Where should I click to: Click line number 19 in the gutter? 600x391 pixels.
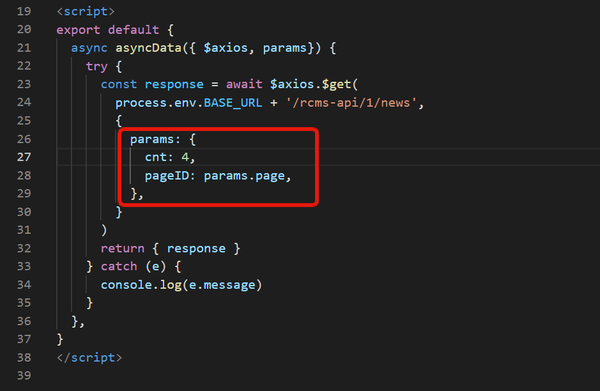[24, 11]
